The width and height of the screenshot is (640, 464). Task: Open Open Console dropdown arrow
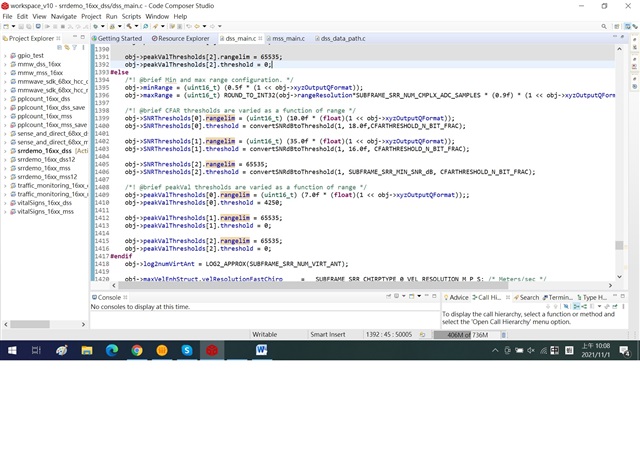pos(419,296)
